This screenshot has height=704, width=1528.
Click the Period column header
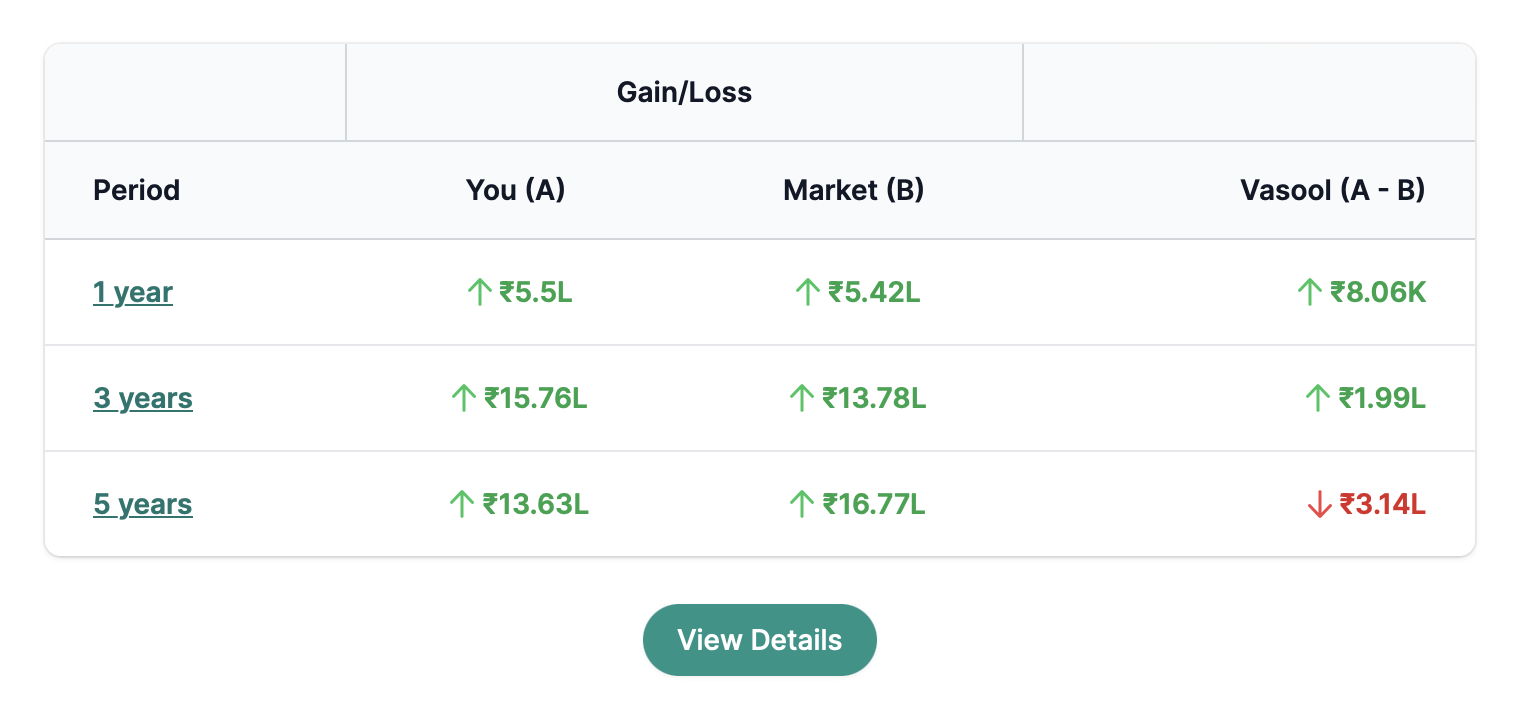point(137,190)
